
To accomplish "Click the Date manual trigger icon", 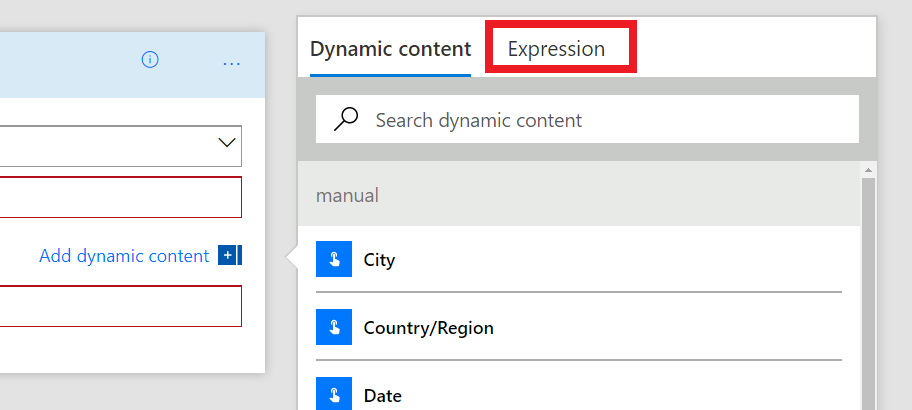I will pyautogui.click(x=332, y=394).
